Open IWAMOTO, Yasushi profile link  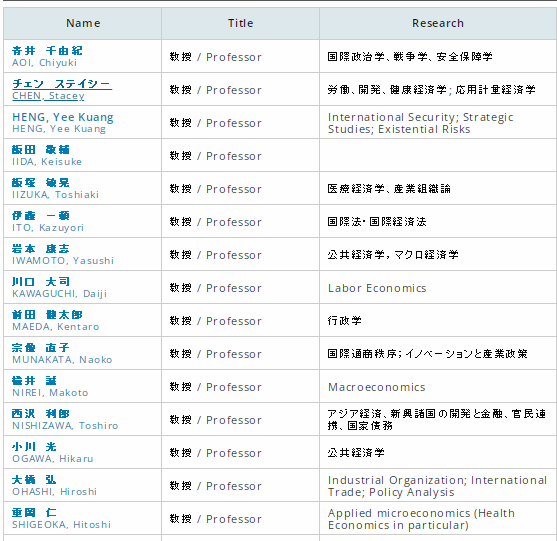coord(63,255)
